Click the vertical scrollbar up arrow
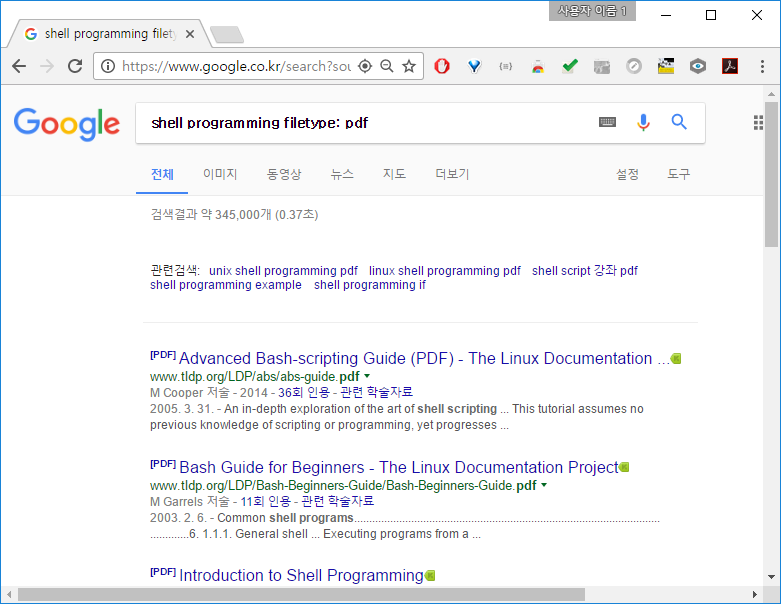 [771, 94]
